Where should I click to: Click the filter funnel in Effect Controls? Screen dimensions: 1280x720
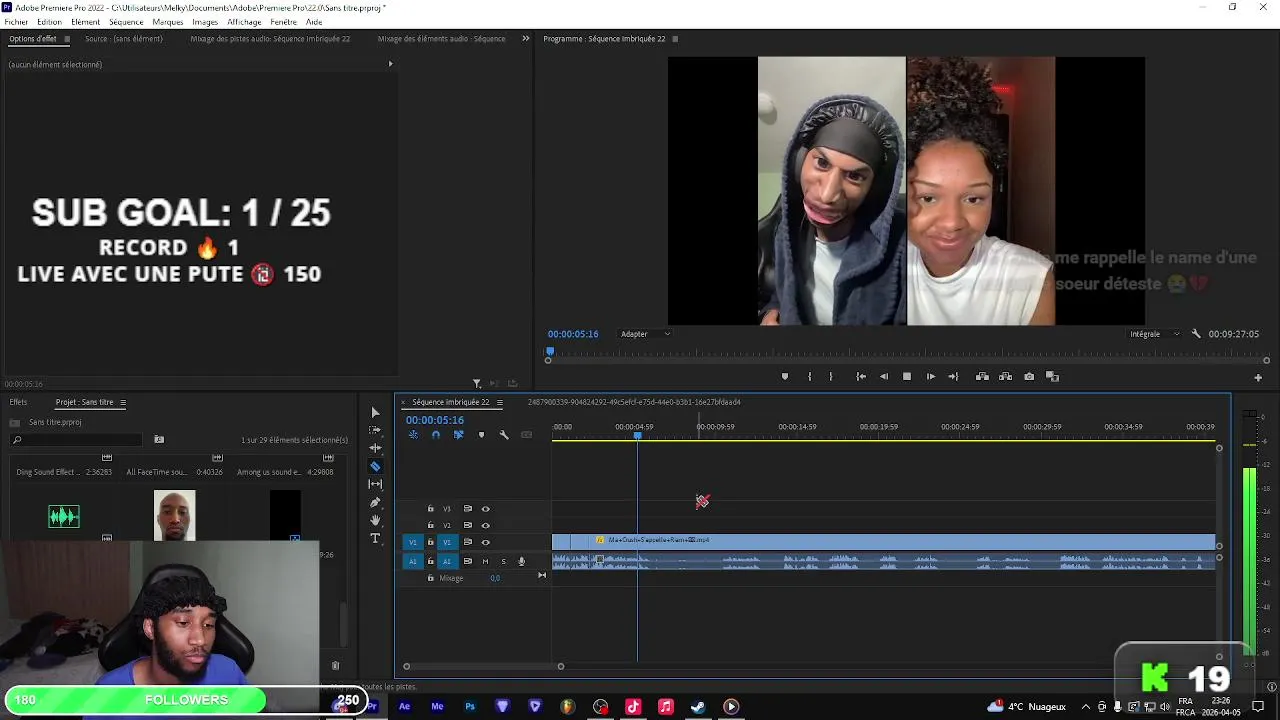477,383
